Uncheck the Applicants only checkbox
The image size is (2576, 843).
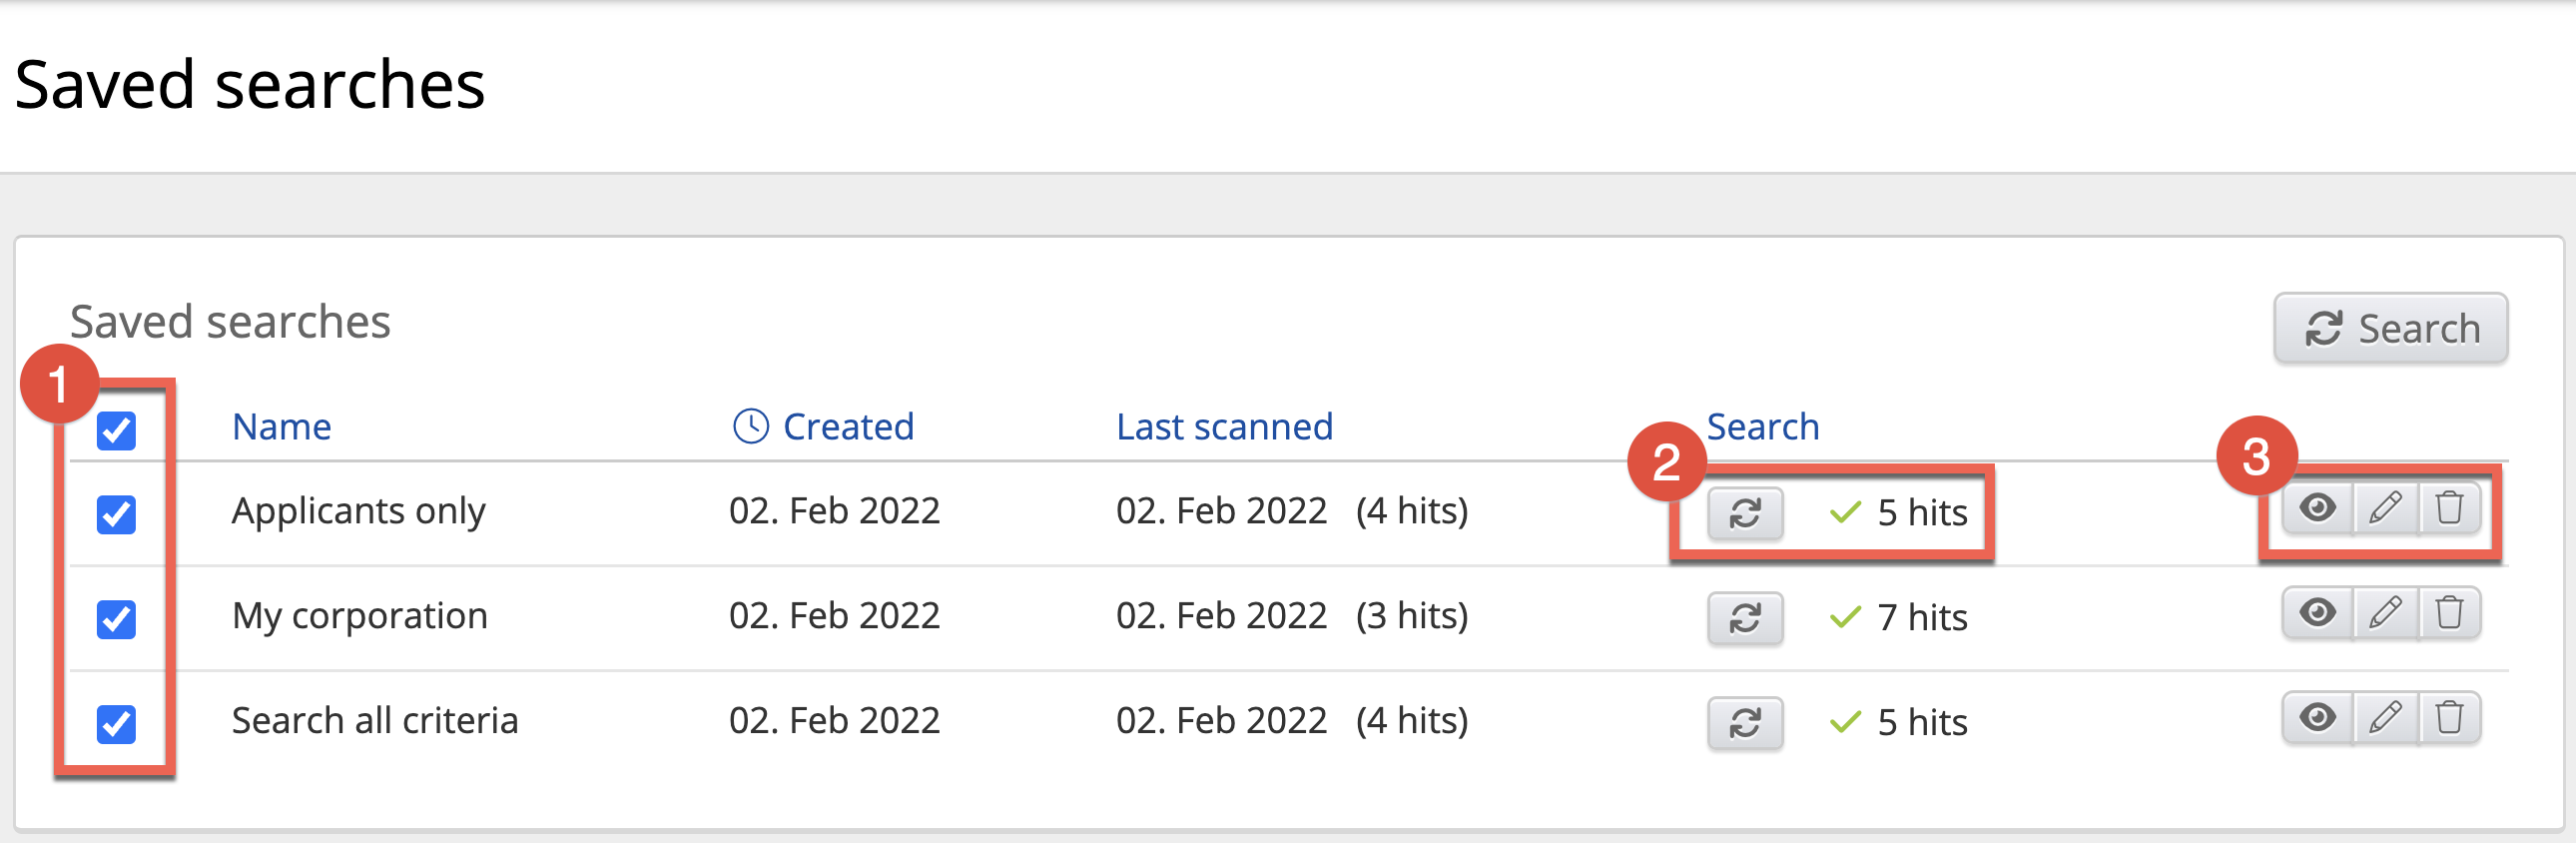pos(116,515)
